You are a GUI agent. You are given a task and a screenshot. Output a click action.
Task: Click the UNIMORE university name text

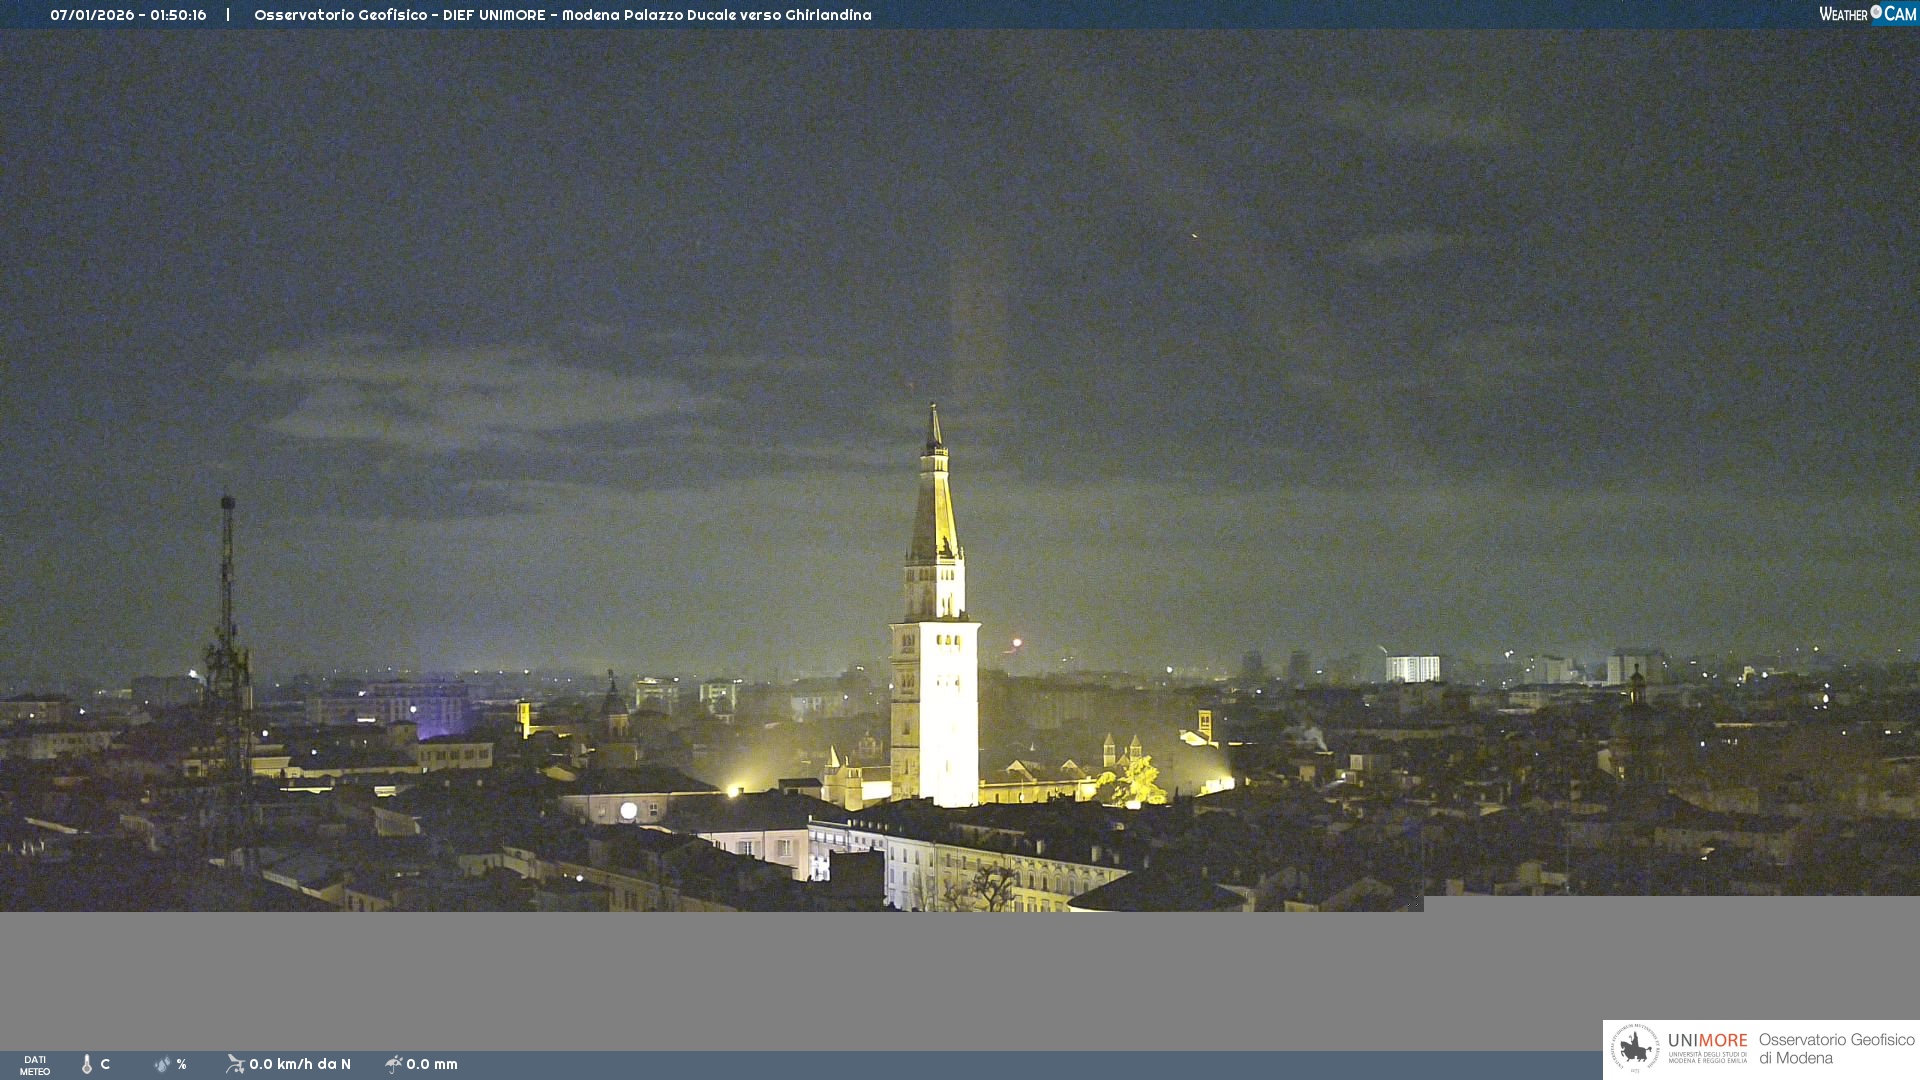[x=1707, y=1041]
